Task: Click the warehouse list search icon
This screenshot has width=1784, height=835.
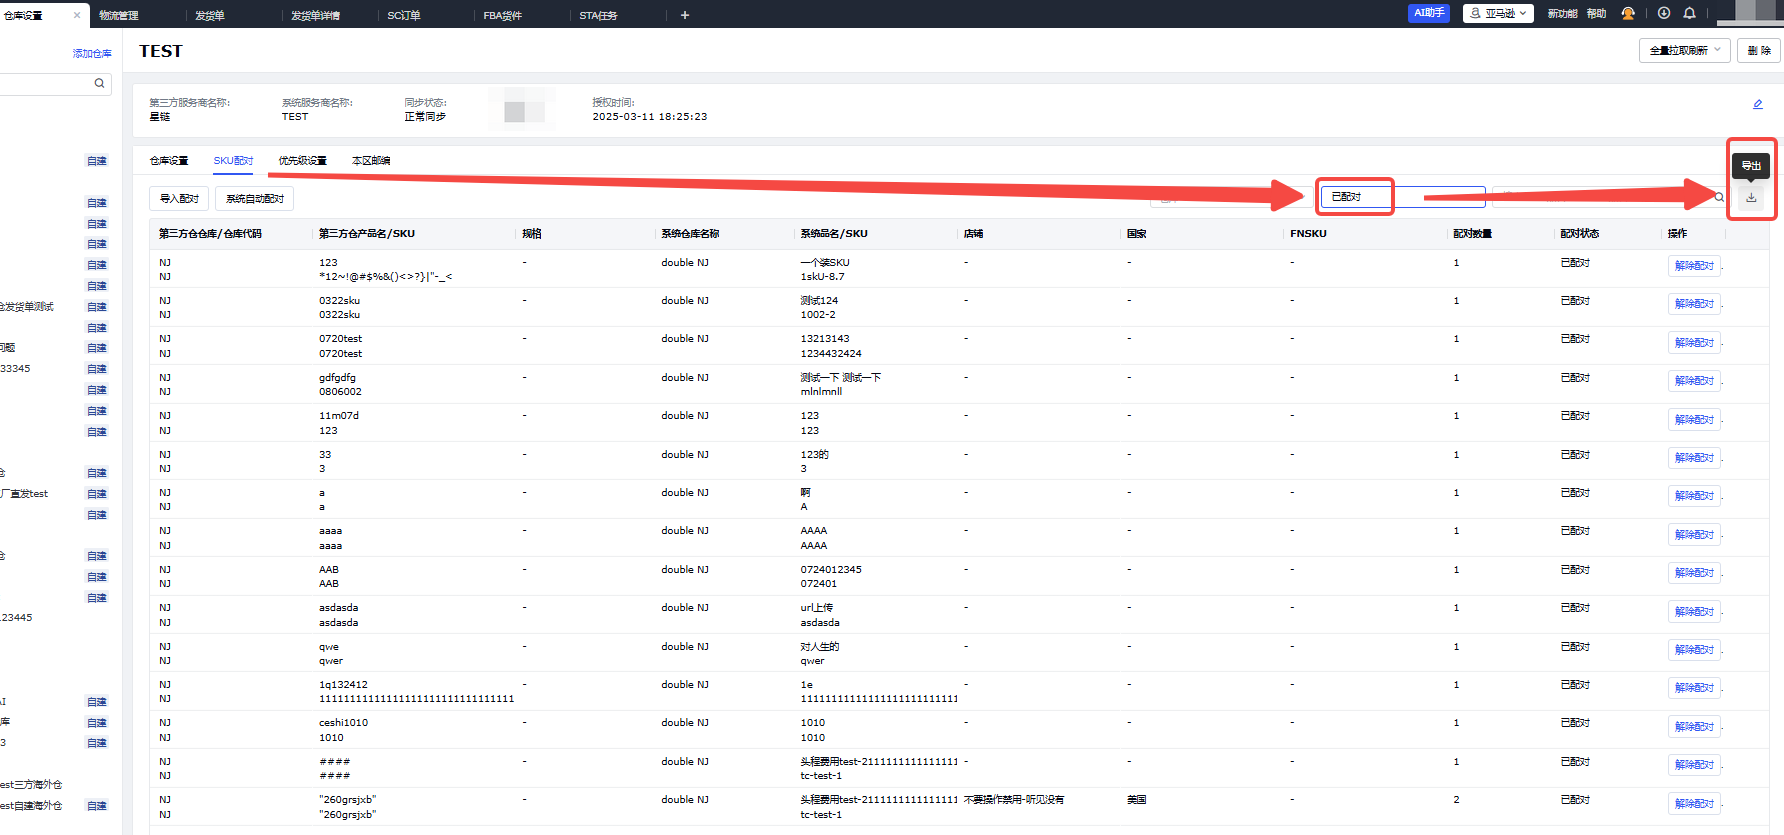Action: [x=99, y=83]
